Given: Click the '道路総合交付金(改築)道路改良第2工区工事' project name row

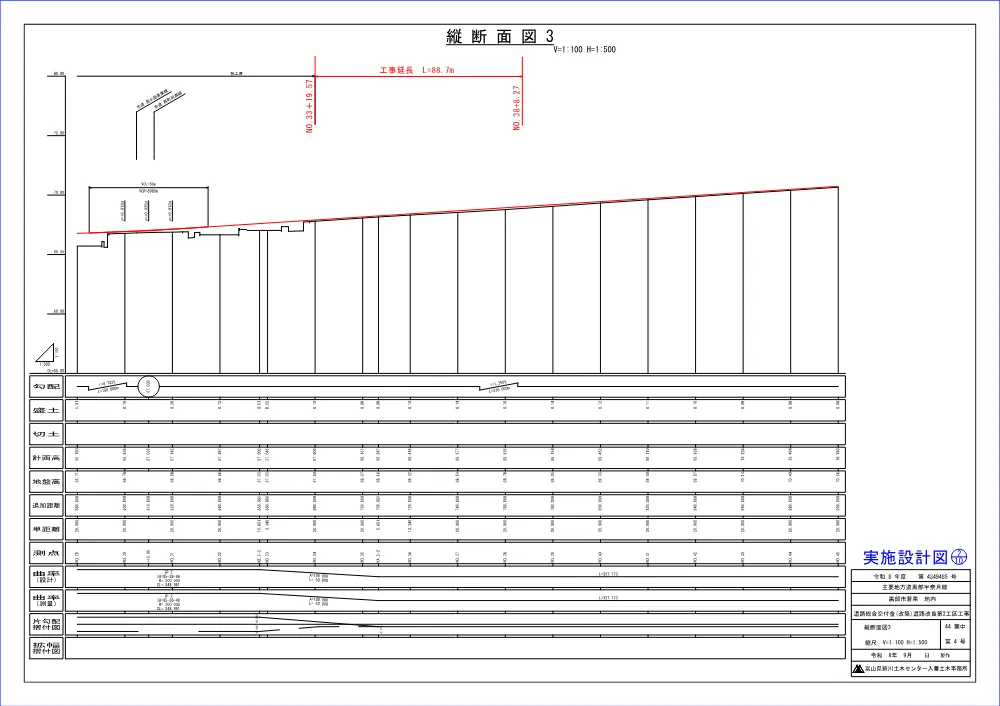Looking at the screenshot, I should coord(911,614).
